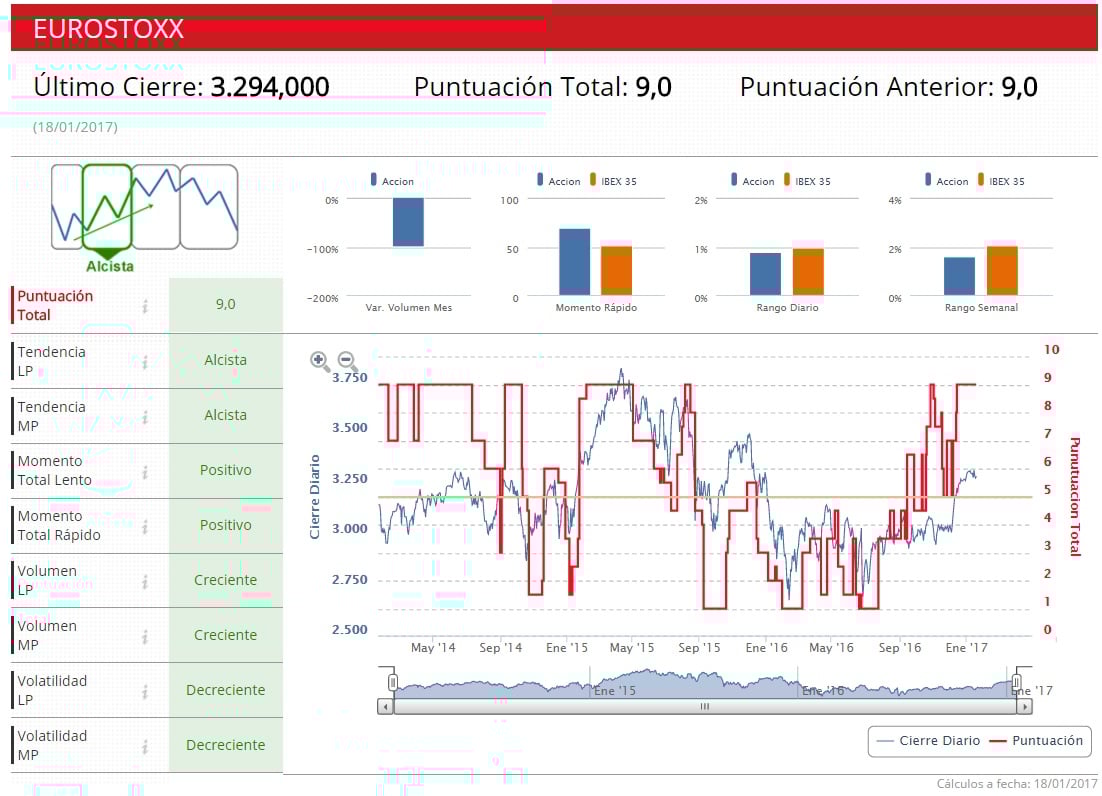The width and height of the screenshot is (1102, 796).
Task: Toggle Cierre Diario series in chart legend
Action: coord(928,740)
